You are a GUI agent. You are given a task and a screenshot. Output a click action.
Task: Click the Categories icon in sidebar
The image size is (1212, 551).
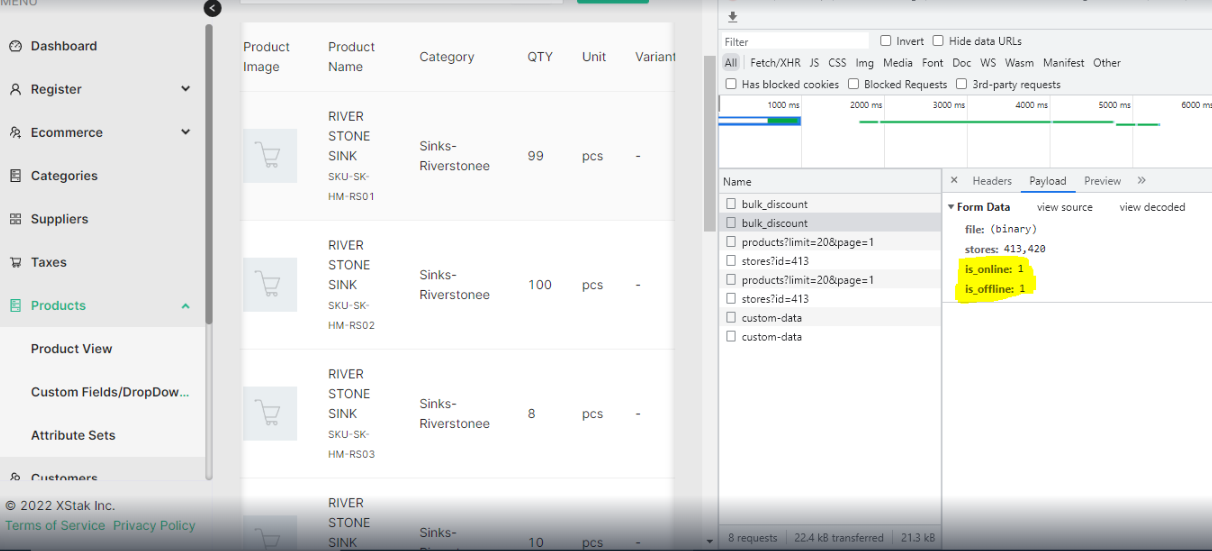click(x=15, y=176)
